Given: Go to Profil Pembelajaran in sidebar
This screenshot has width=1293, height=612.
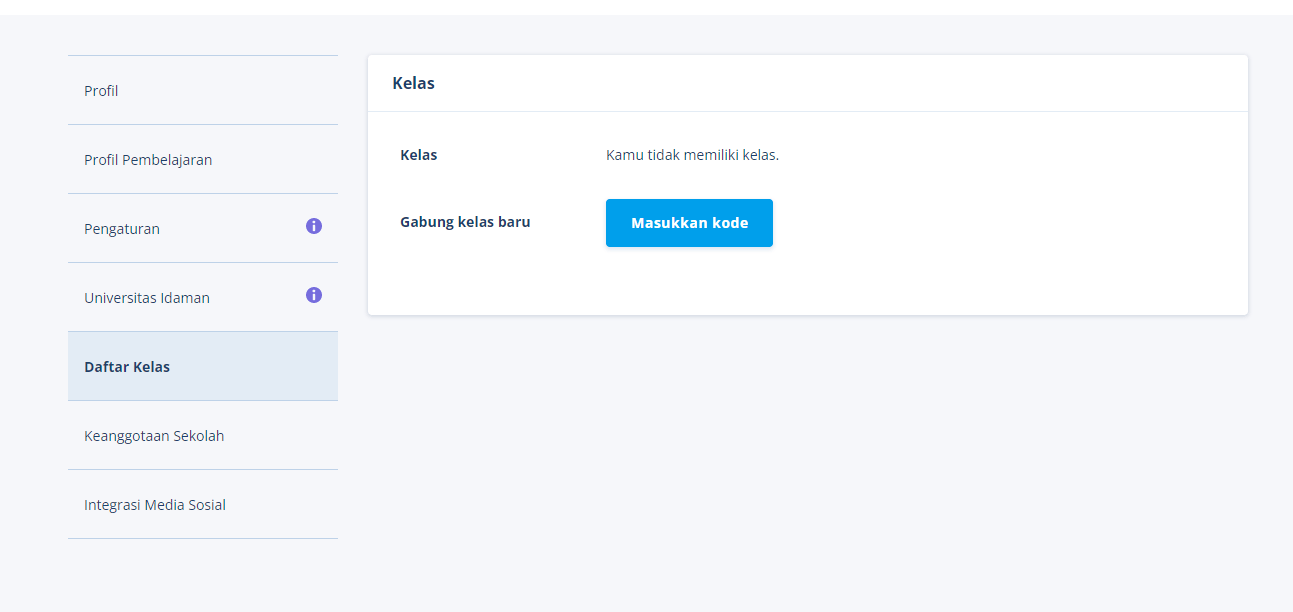Looking at the screenshot, I should pos(203,159).
